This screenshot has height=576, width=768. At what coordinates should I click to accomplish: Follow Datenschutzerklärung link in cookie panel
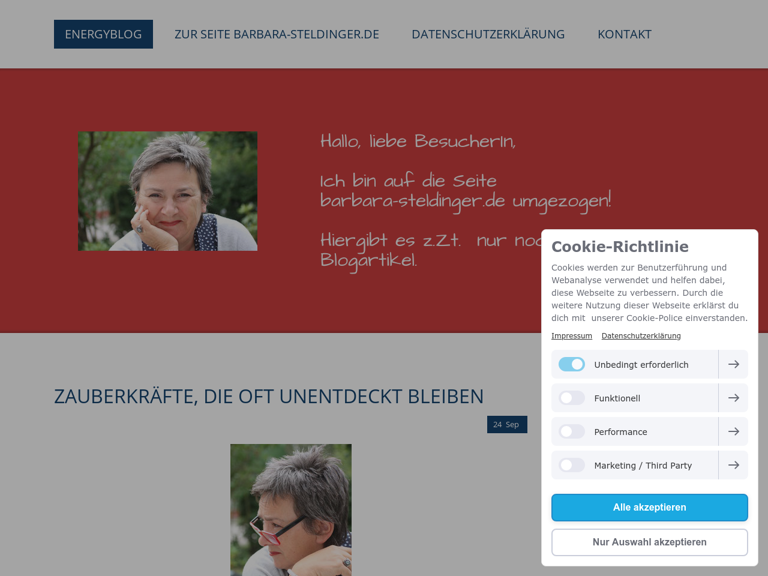tap(641, 336)
